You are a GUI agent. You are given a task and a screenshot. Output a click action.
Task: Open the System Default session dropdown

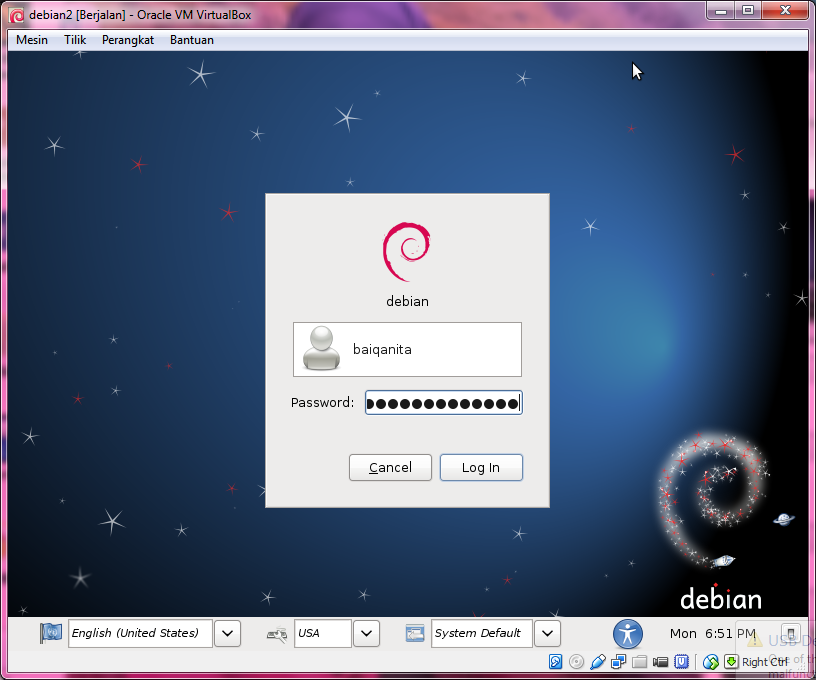[x=547, y=633]
